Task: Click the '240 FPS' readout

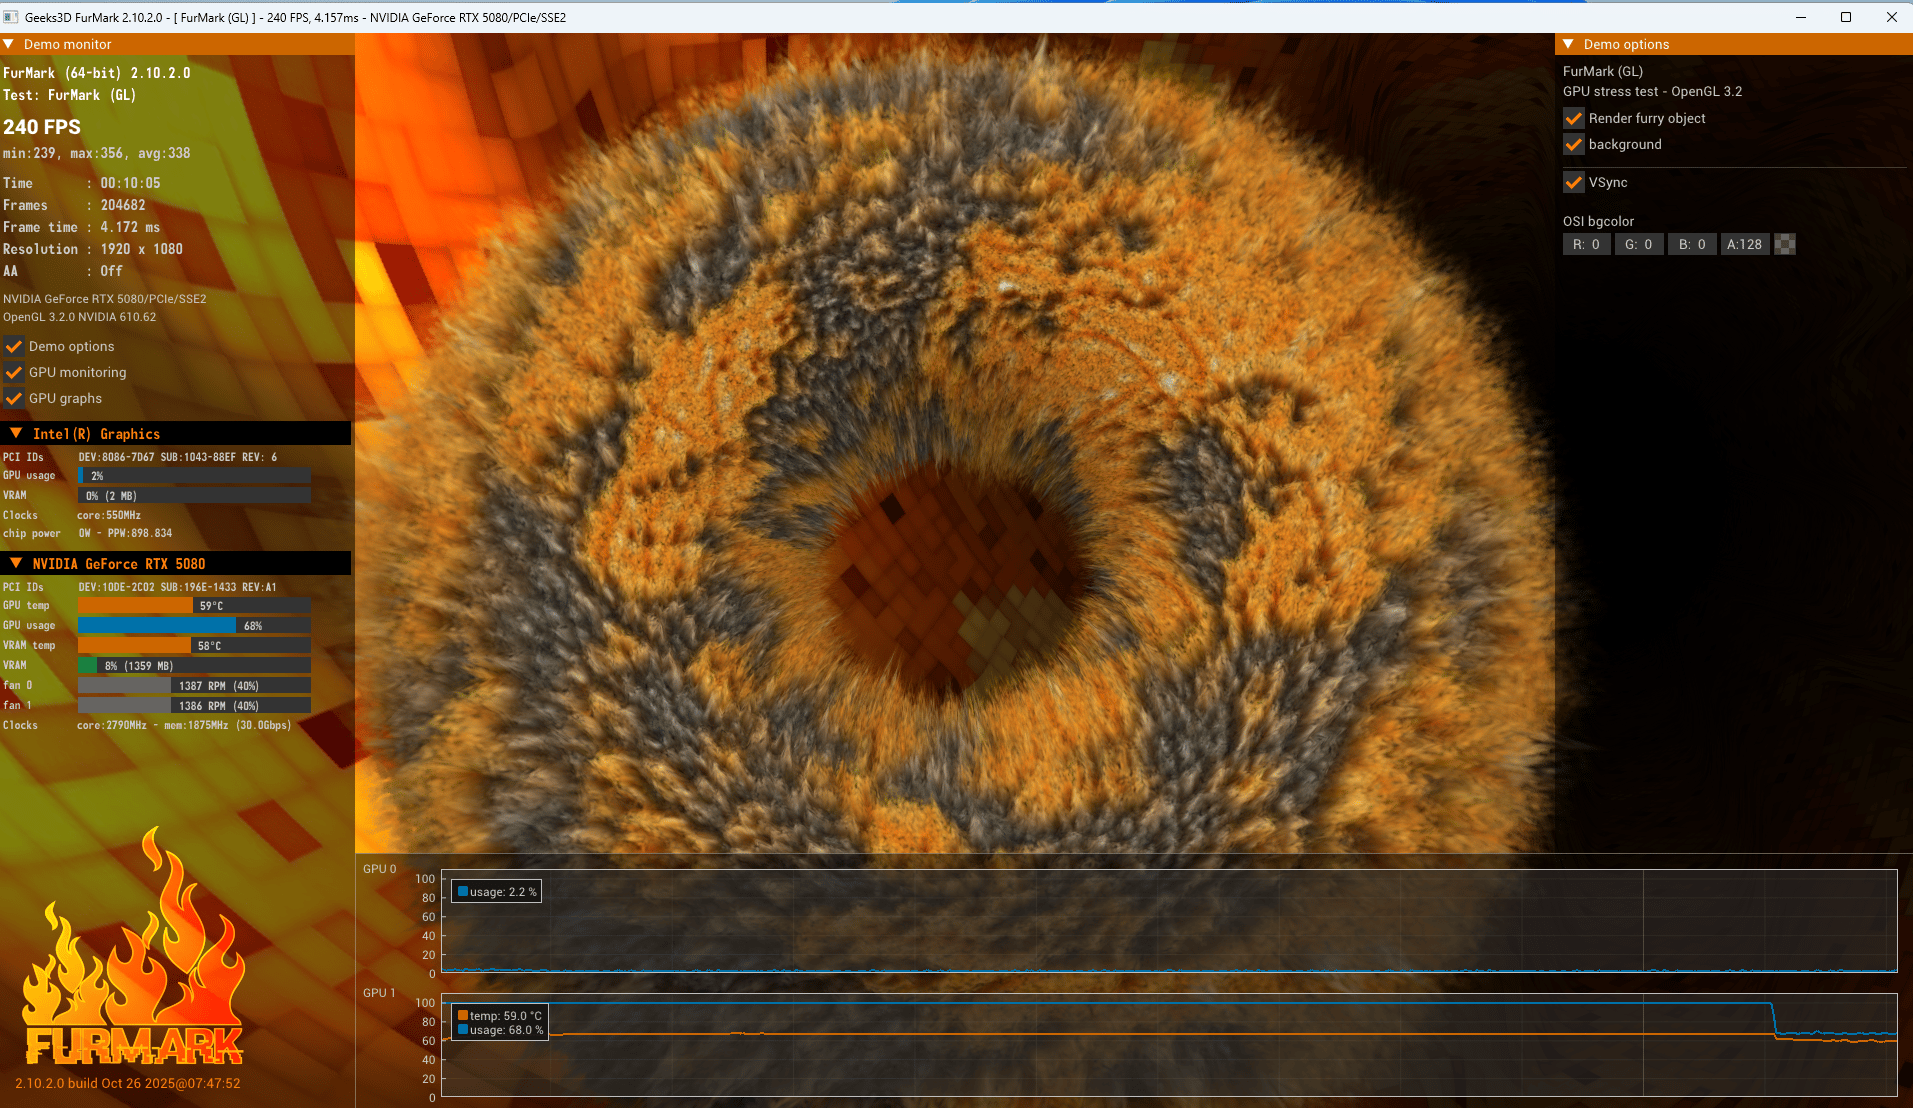Action: 42,127
